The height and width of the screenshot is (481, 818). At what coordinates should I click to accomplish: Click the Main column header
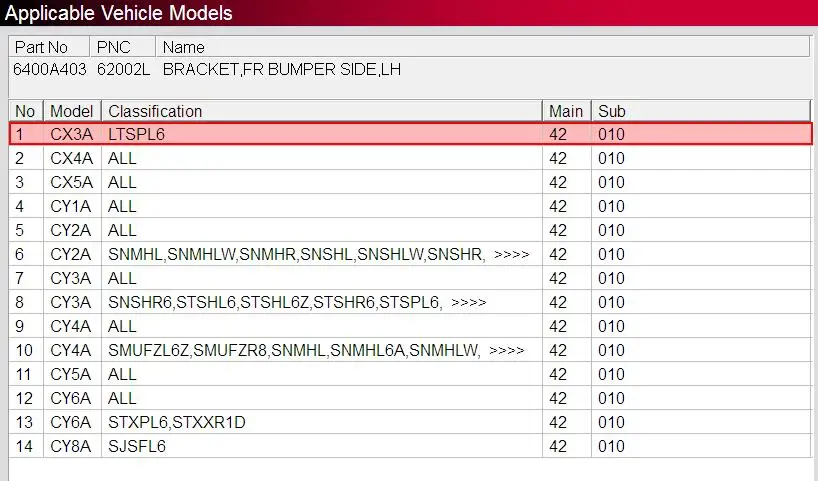pos(567,111)
